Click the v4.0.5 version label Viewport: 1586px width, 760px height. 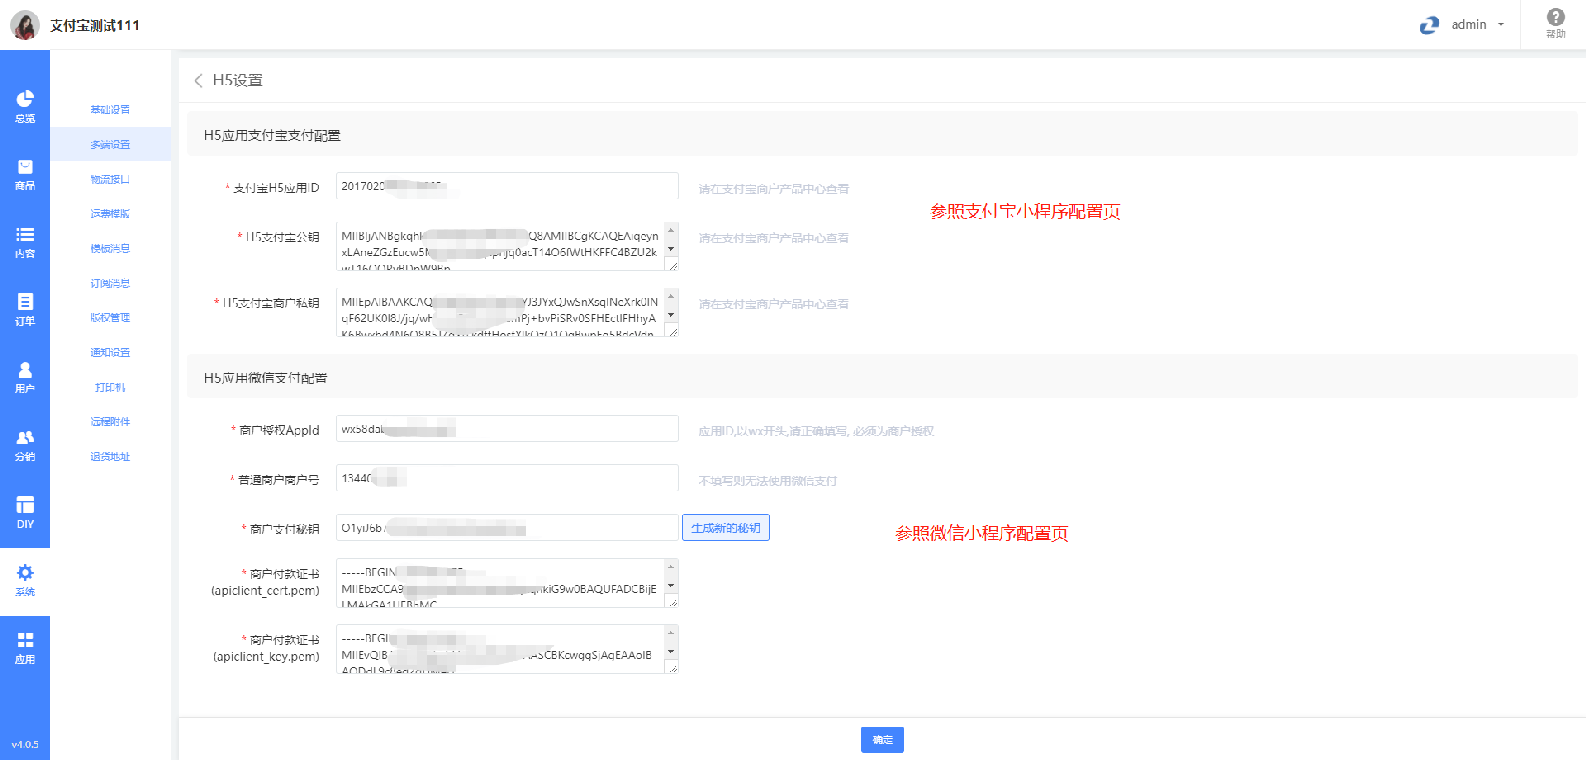click(25, 745)
